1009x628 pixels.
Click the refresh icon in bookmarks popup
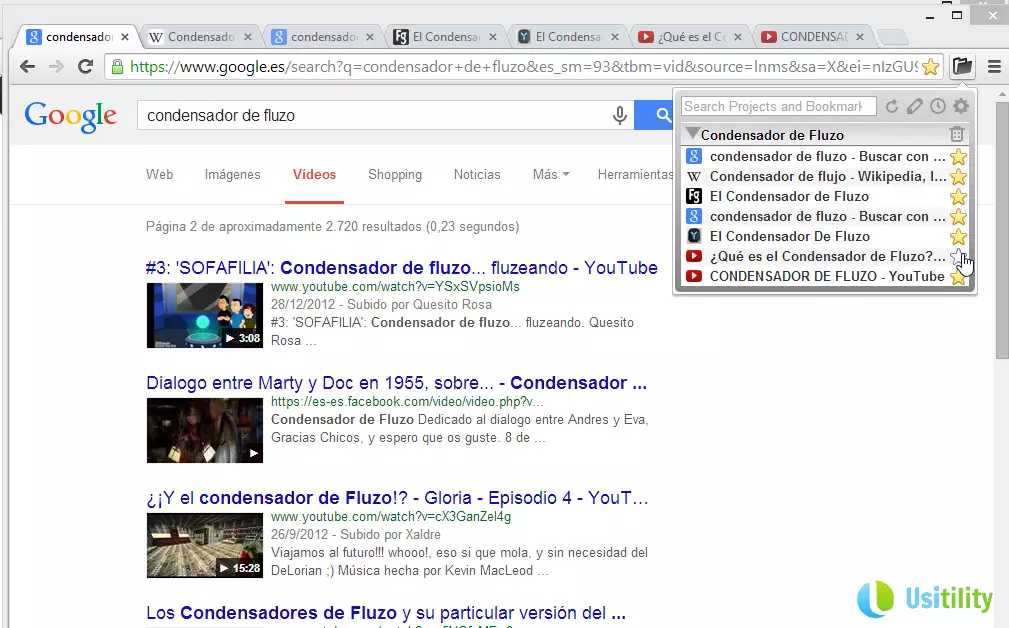point(892,106)
